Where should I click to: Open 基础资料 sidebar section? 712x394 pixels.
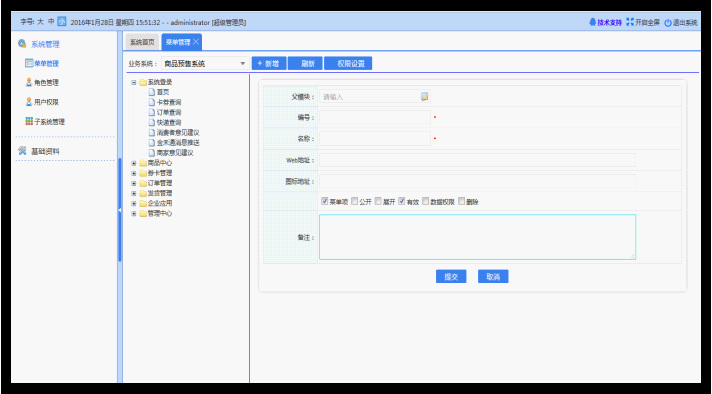(x=45, y=152)
